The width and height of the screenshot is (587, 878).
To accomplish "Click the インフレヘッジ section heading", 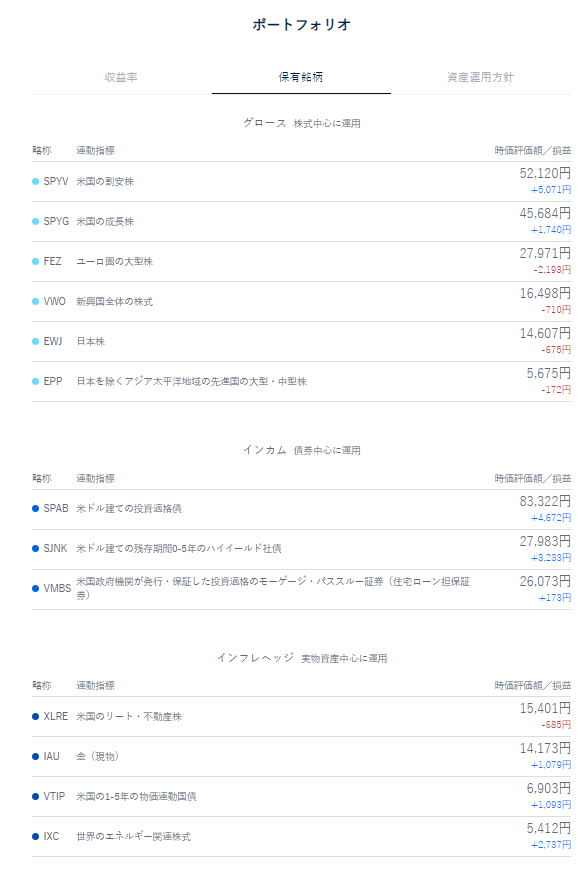I will click(x=255, y=657).
